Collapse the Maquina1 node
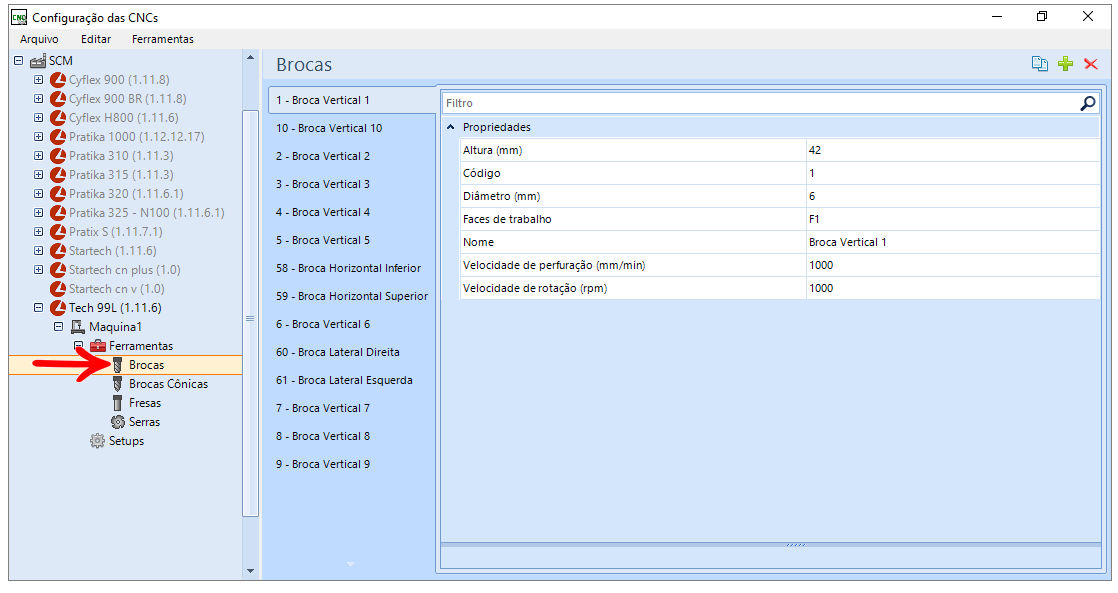Screen dimensions: 1118x593 (x=58, y=327)
